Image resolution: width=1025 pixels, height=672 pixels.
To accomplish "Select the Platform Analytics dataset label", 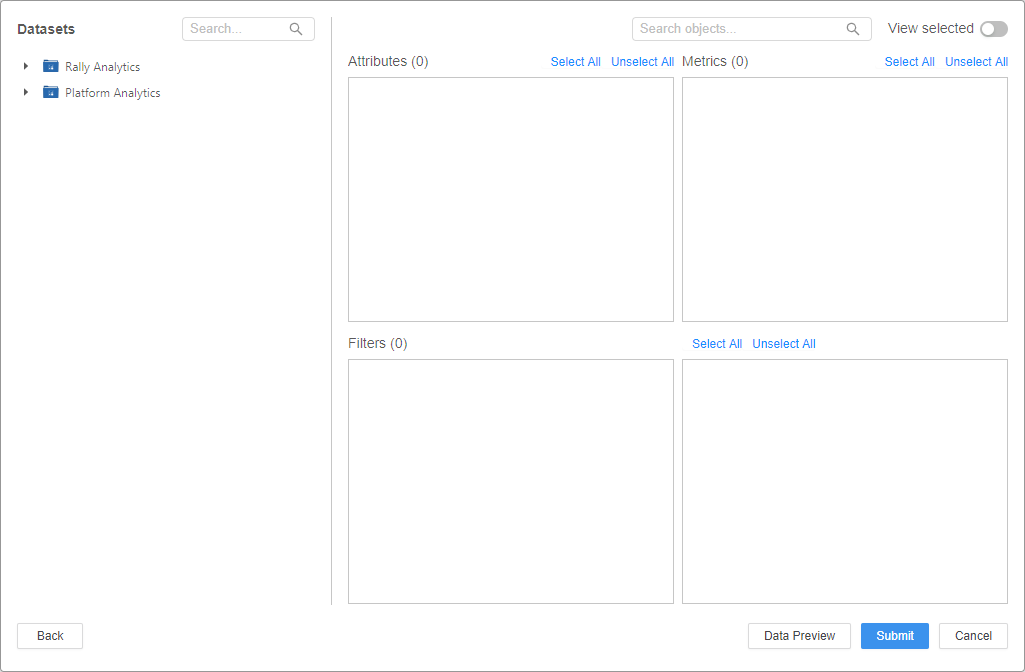I will point(112,93).
